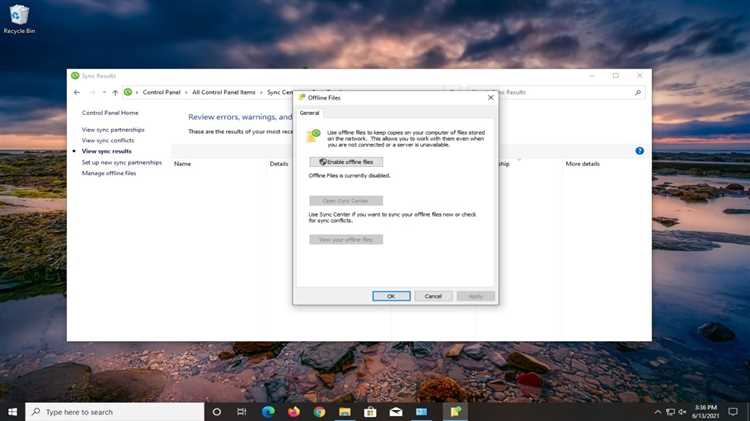Click the More details column header
750x421 pixels.
tap(583, 163)
